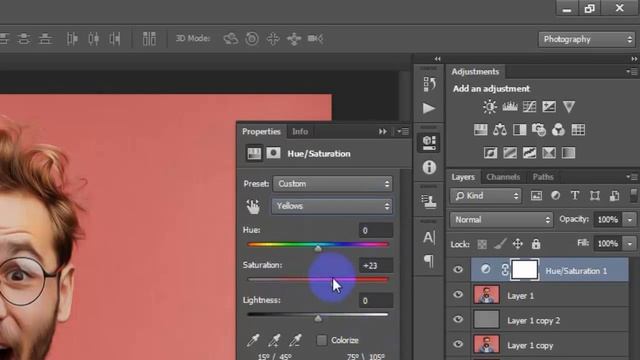Add a Posterize adjustment
Viewport: 640px width, 360px height.
[x=510, y=153]
